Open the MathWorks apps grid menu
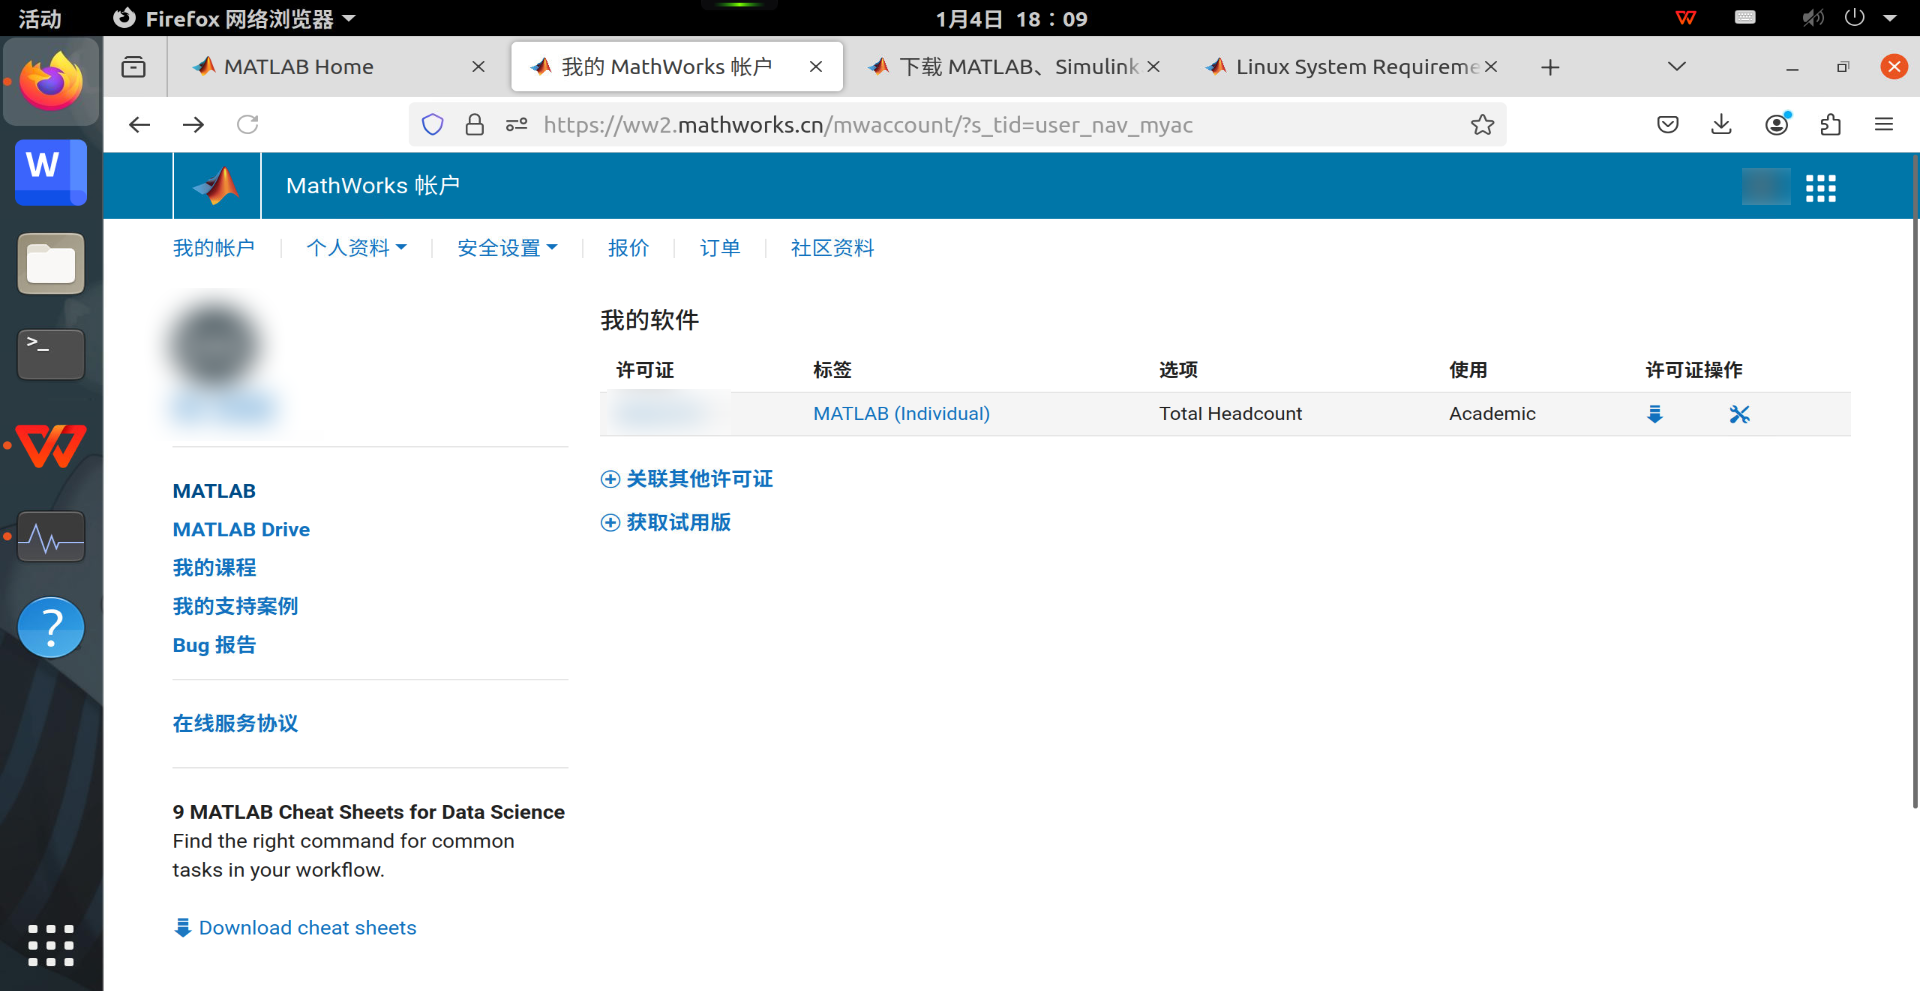Screen dimensions: 1920x991 click(x=1820, y=188)
